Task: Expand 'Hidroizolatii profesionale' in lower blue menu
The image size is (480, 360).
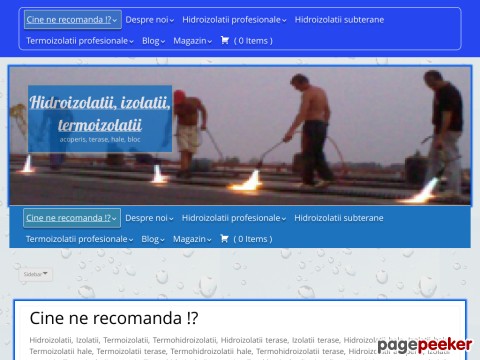Action: [x=234, y=218]
